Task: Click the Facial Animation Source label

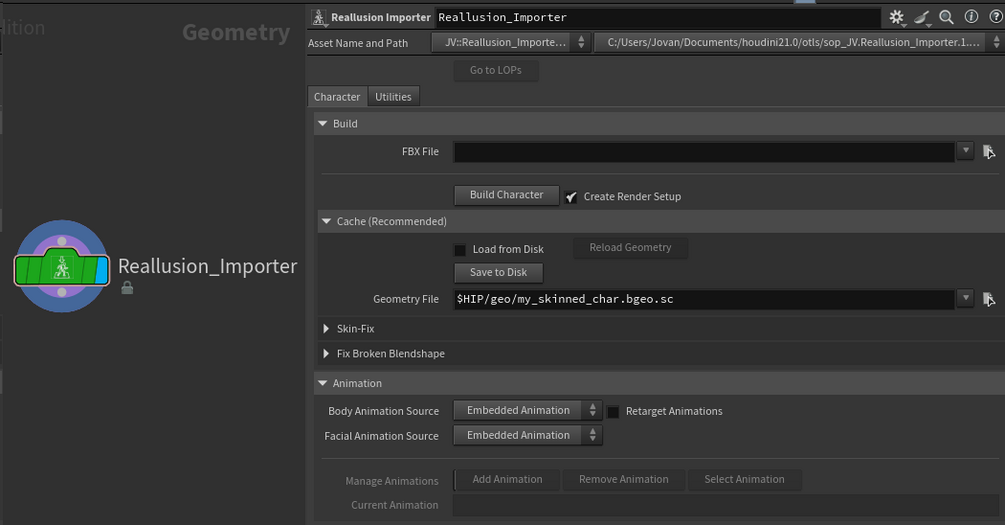Action: [x=381, y=436]
